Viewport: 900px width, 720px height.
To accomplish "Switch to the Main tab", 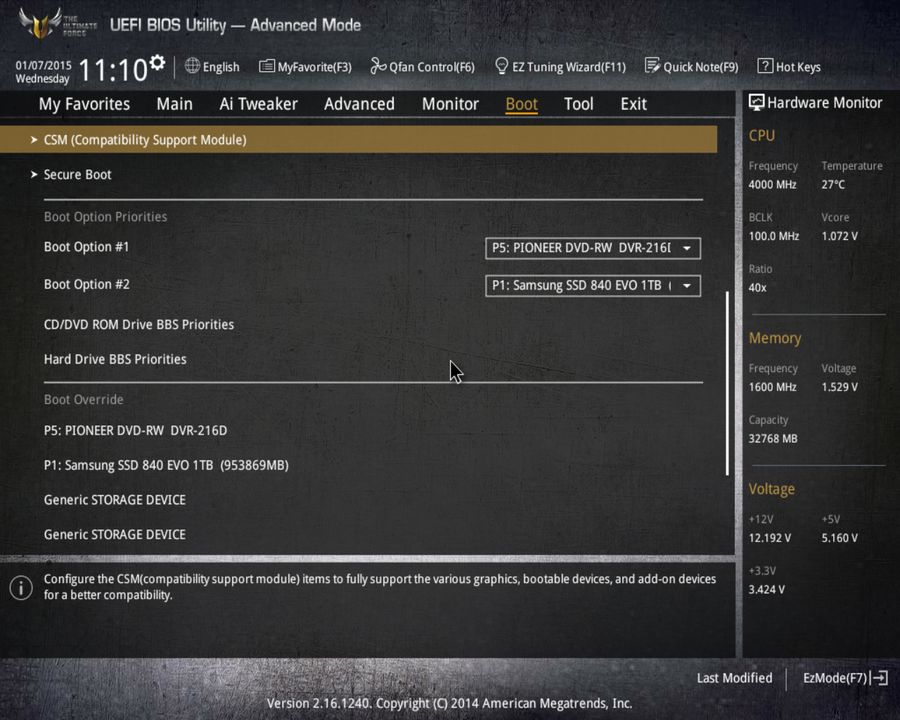I will click(174, 104).
